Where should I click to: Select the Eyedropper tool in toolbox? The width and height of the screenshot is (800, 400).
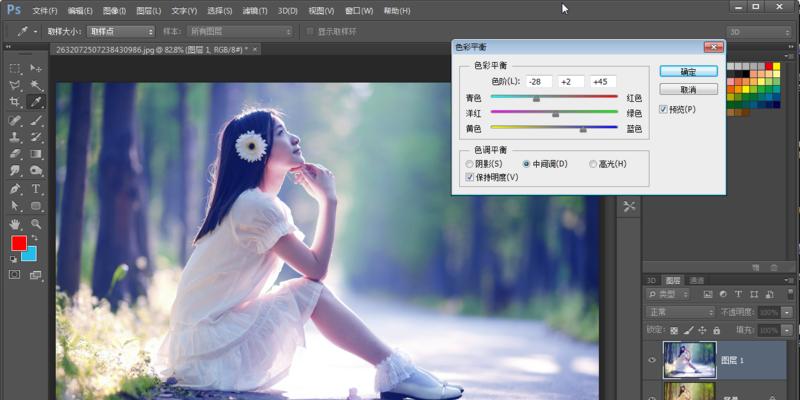coord(36,102)
